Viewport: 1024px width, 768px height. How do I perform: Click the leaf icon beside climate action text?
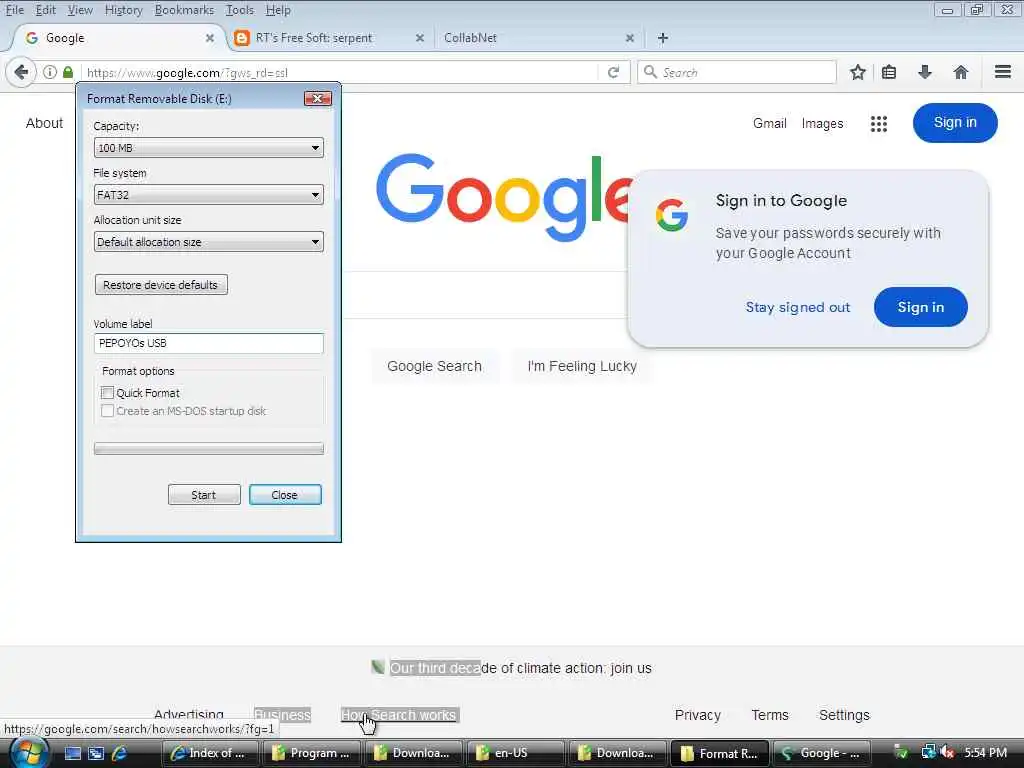tap(377, 667)
